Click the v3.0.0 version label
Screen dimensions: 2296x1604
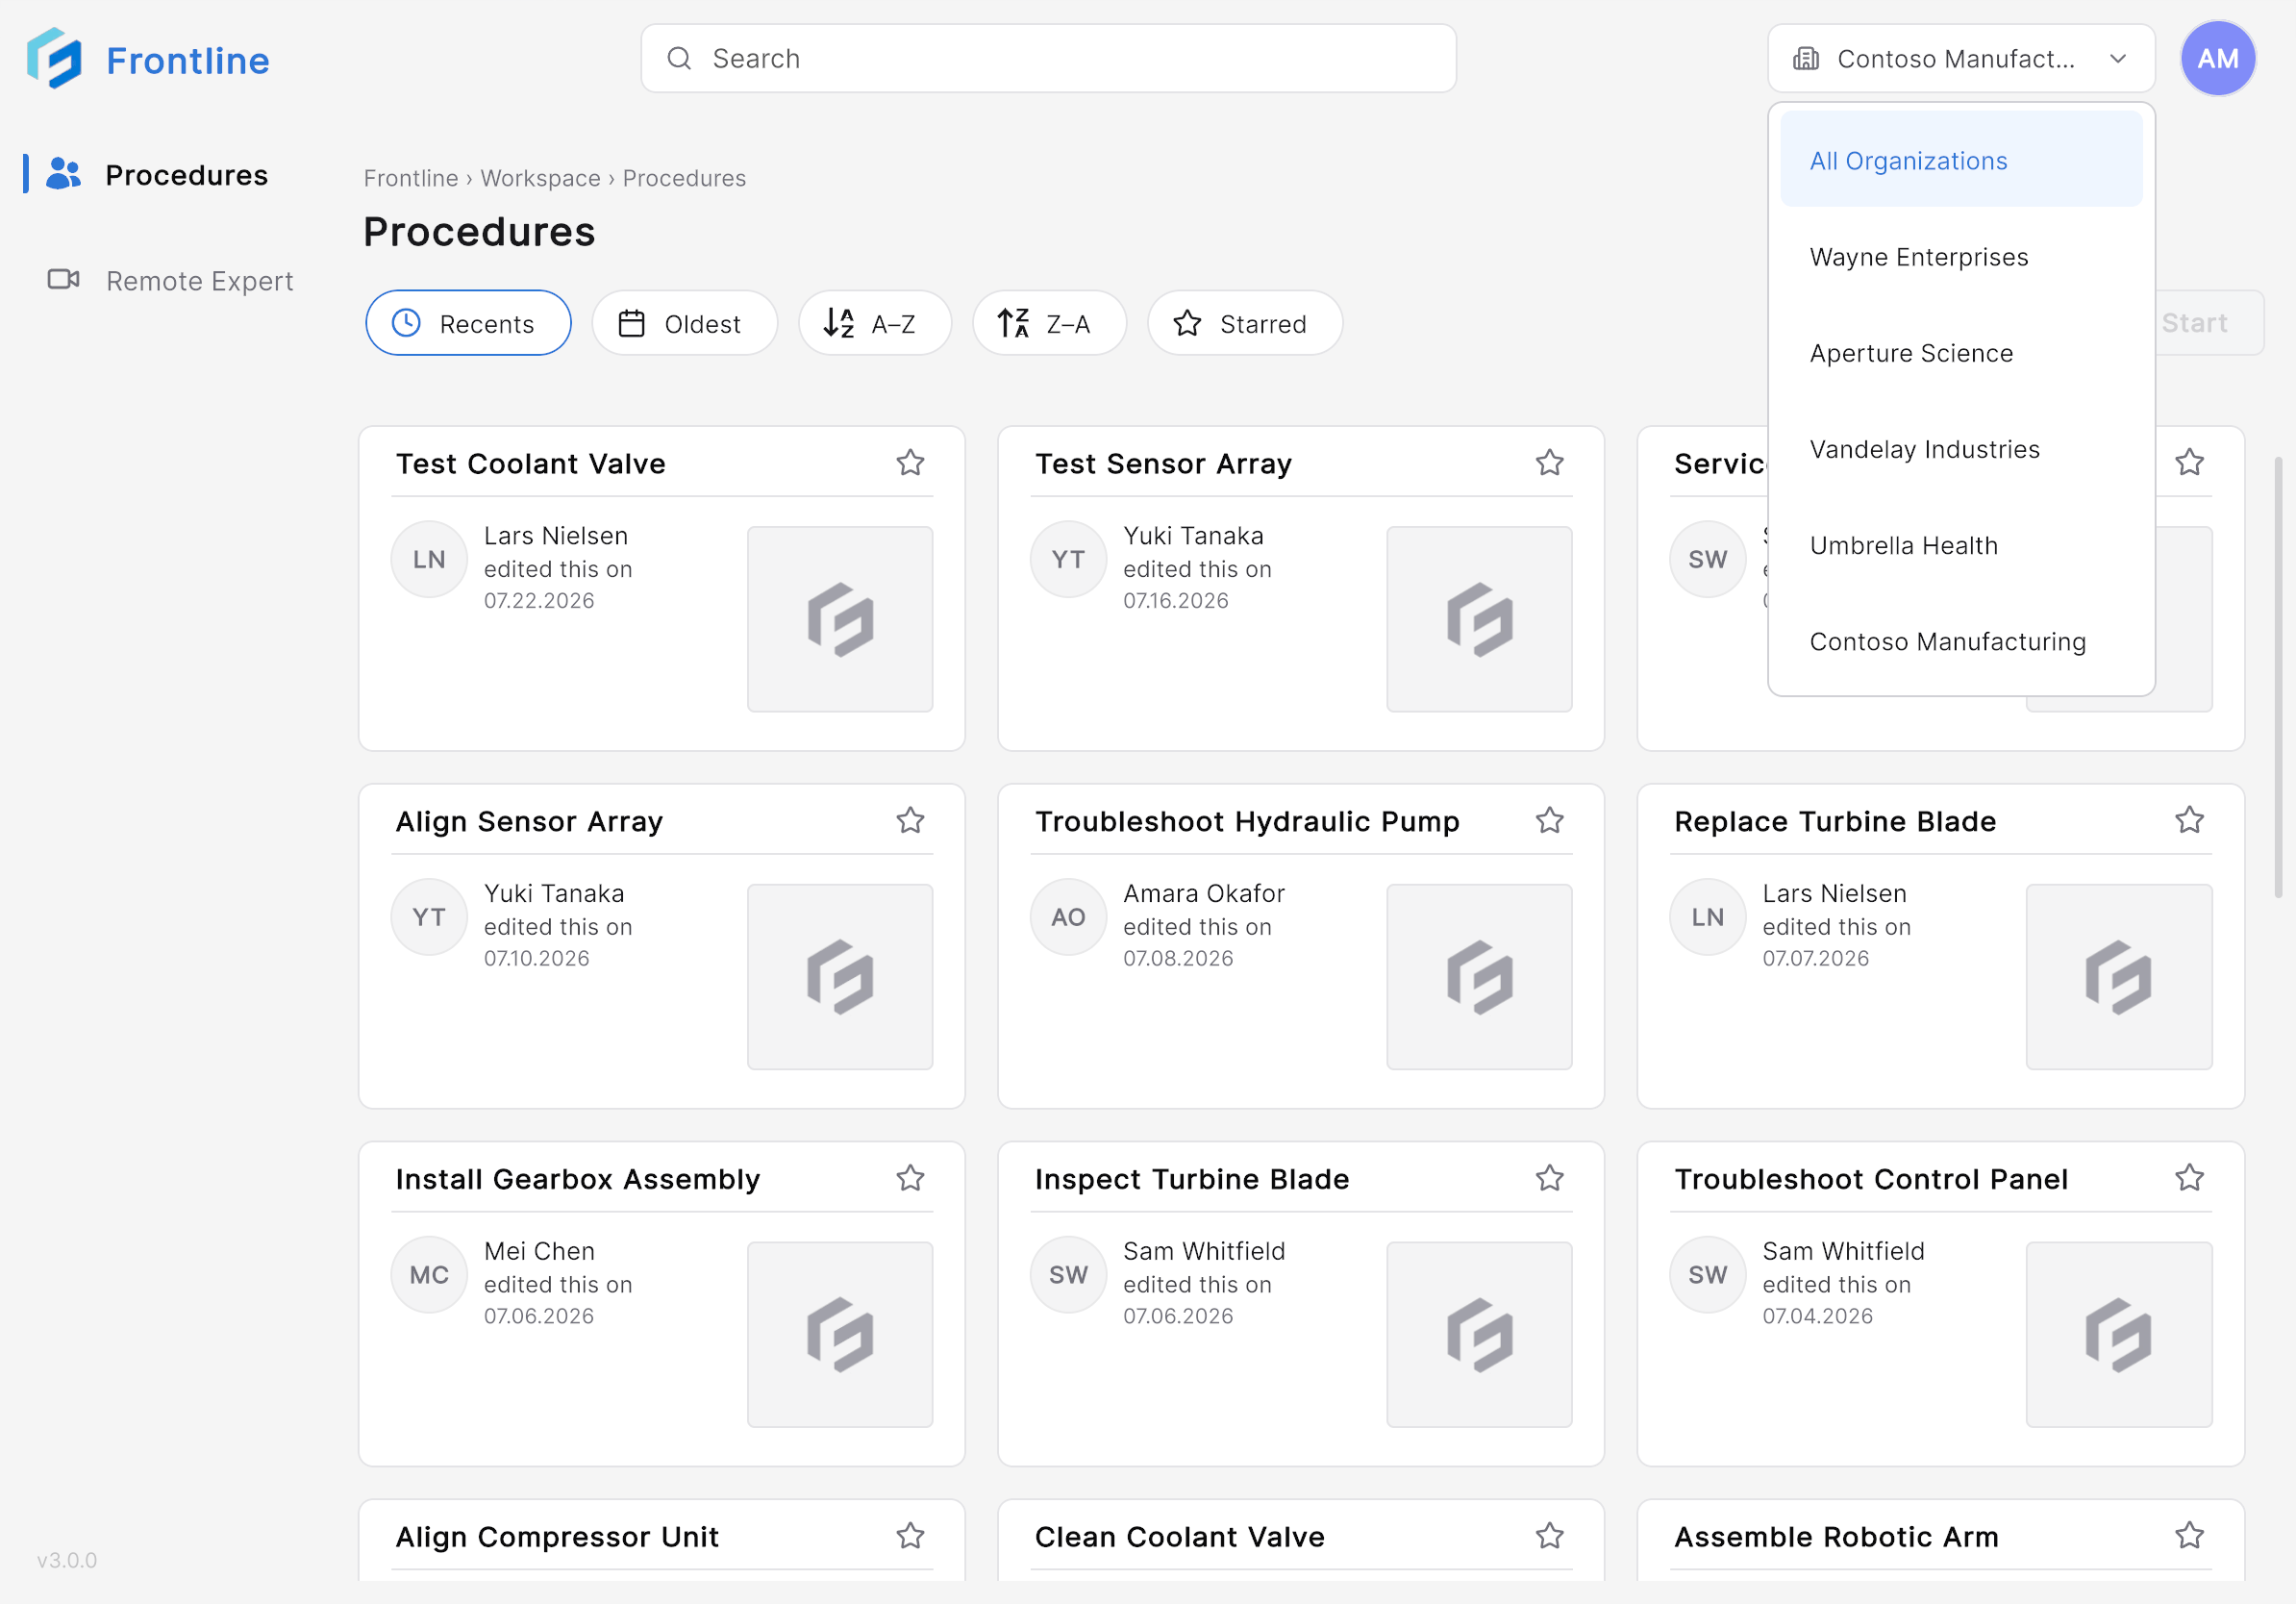tap(67, 1560)
